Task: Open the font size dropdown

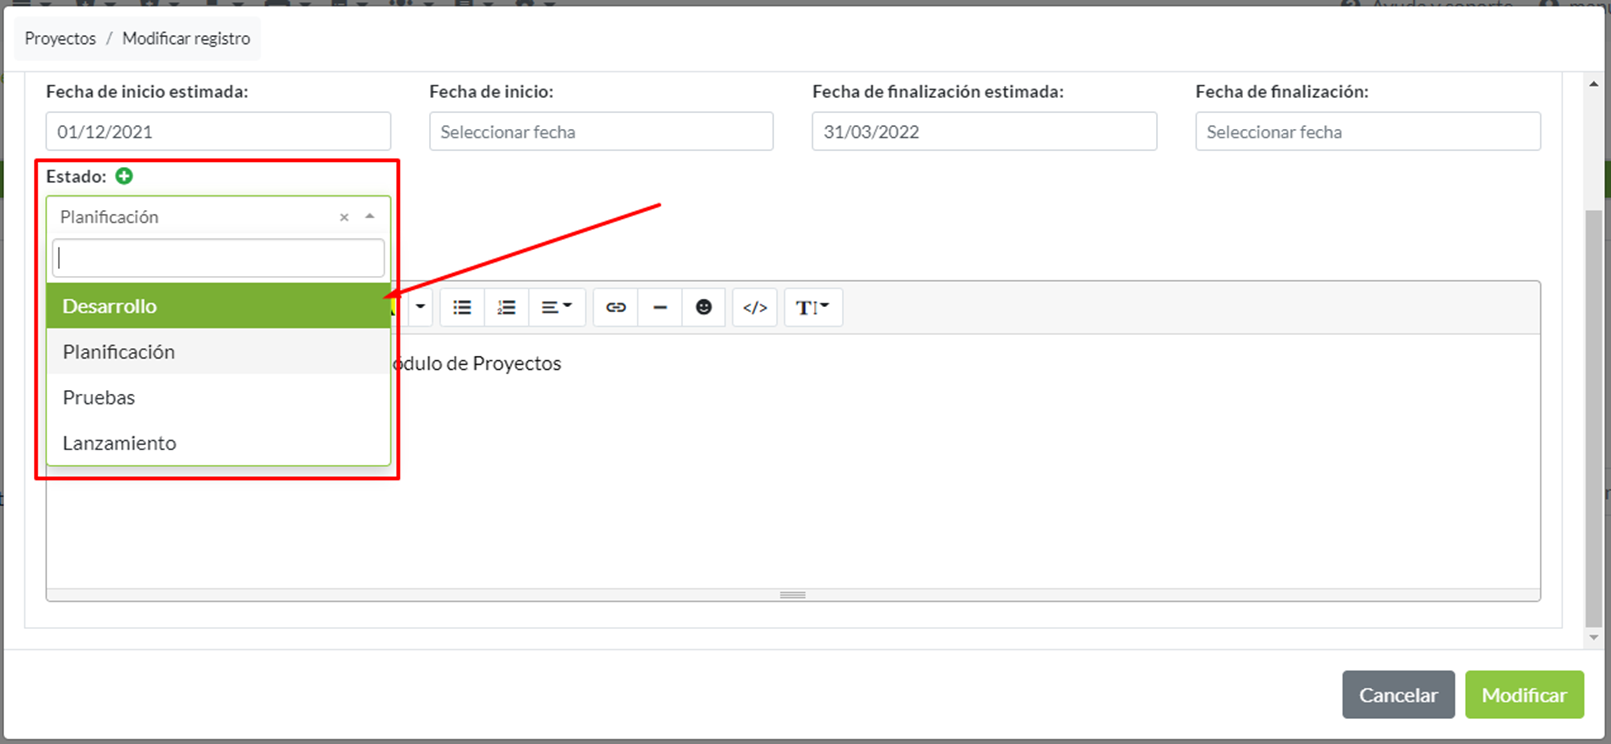Action: click(812, 307)
